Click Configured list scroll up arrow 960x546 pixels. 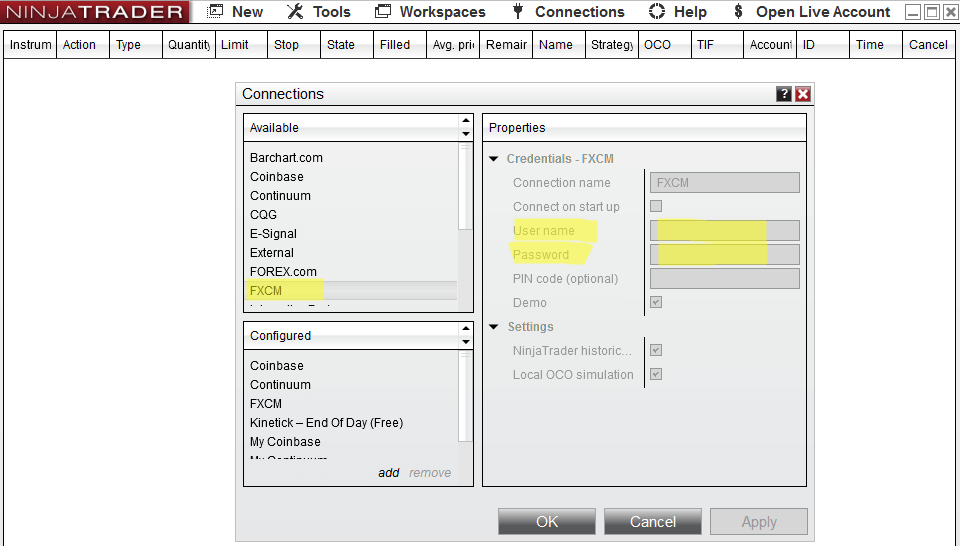click(466, 329)
